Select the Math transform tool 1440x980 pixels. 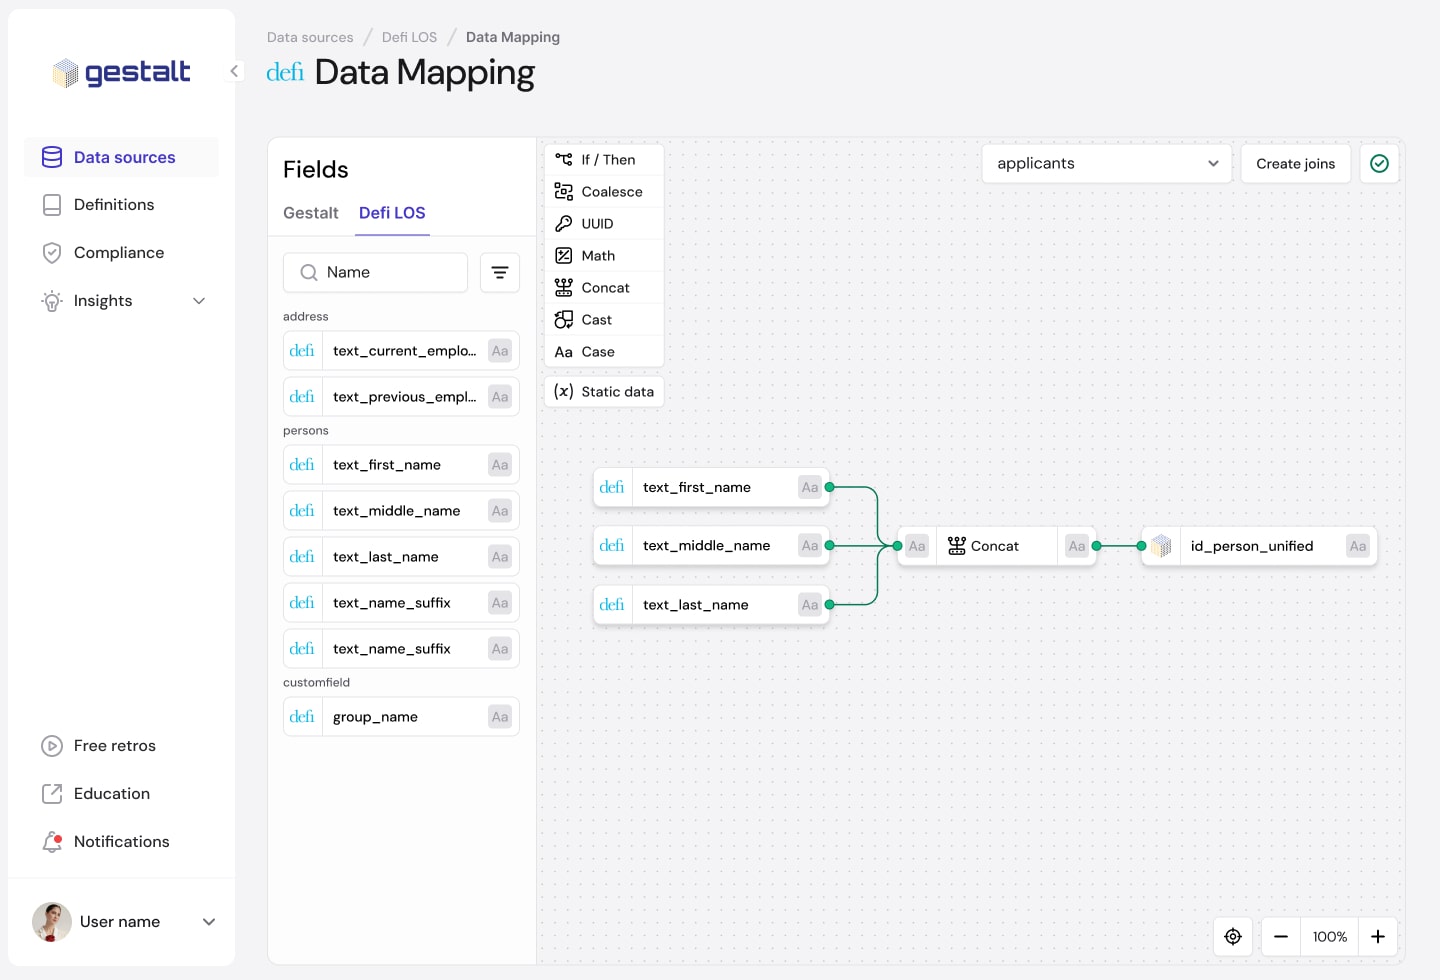pyautogui.click(x=604, y=255)
